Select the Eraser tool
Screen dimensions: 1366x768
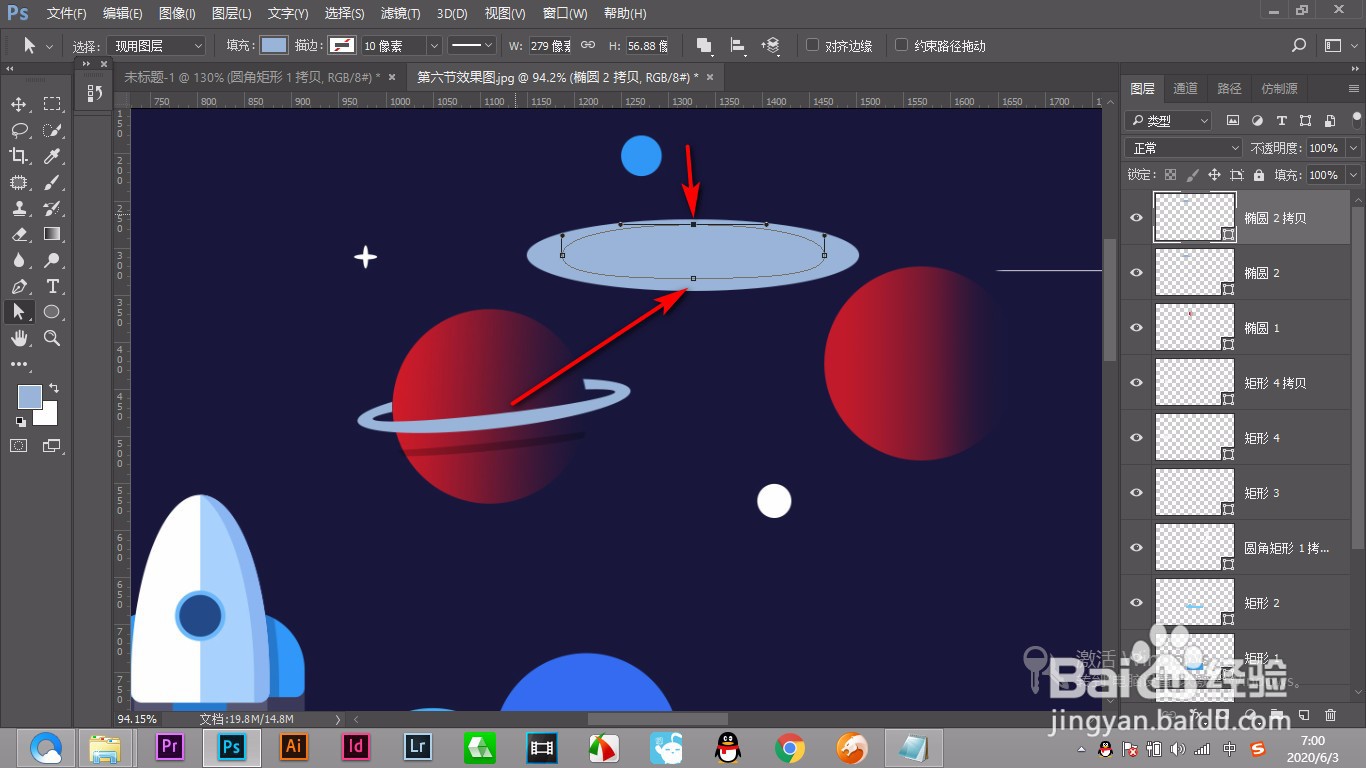(18, 234)
